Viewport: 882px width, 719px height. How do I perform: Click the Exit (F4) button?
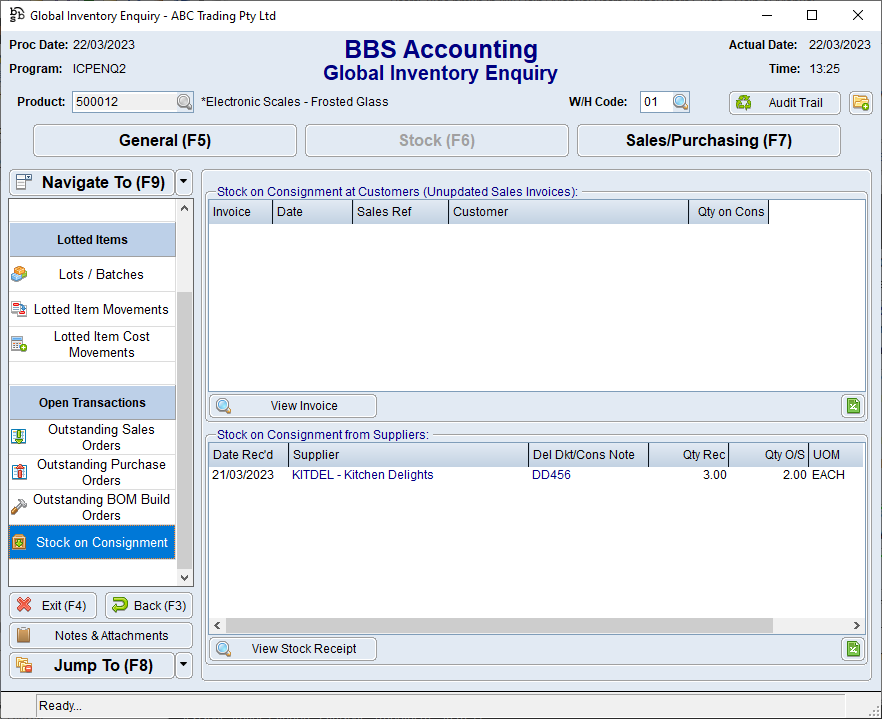pos(53,605)
